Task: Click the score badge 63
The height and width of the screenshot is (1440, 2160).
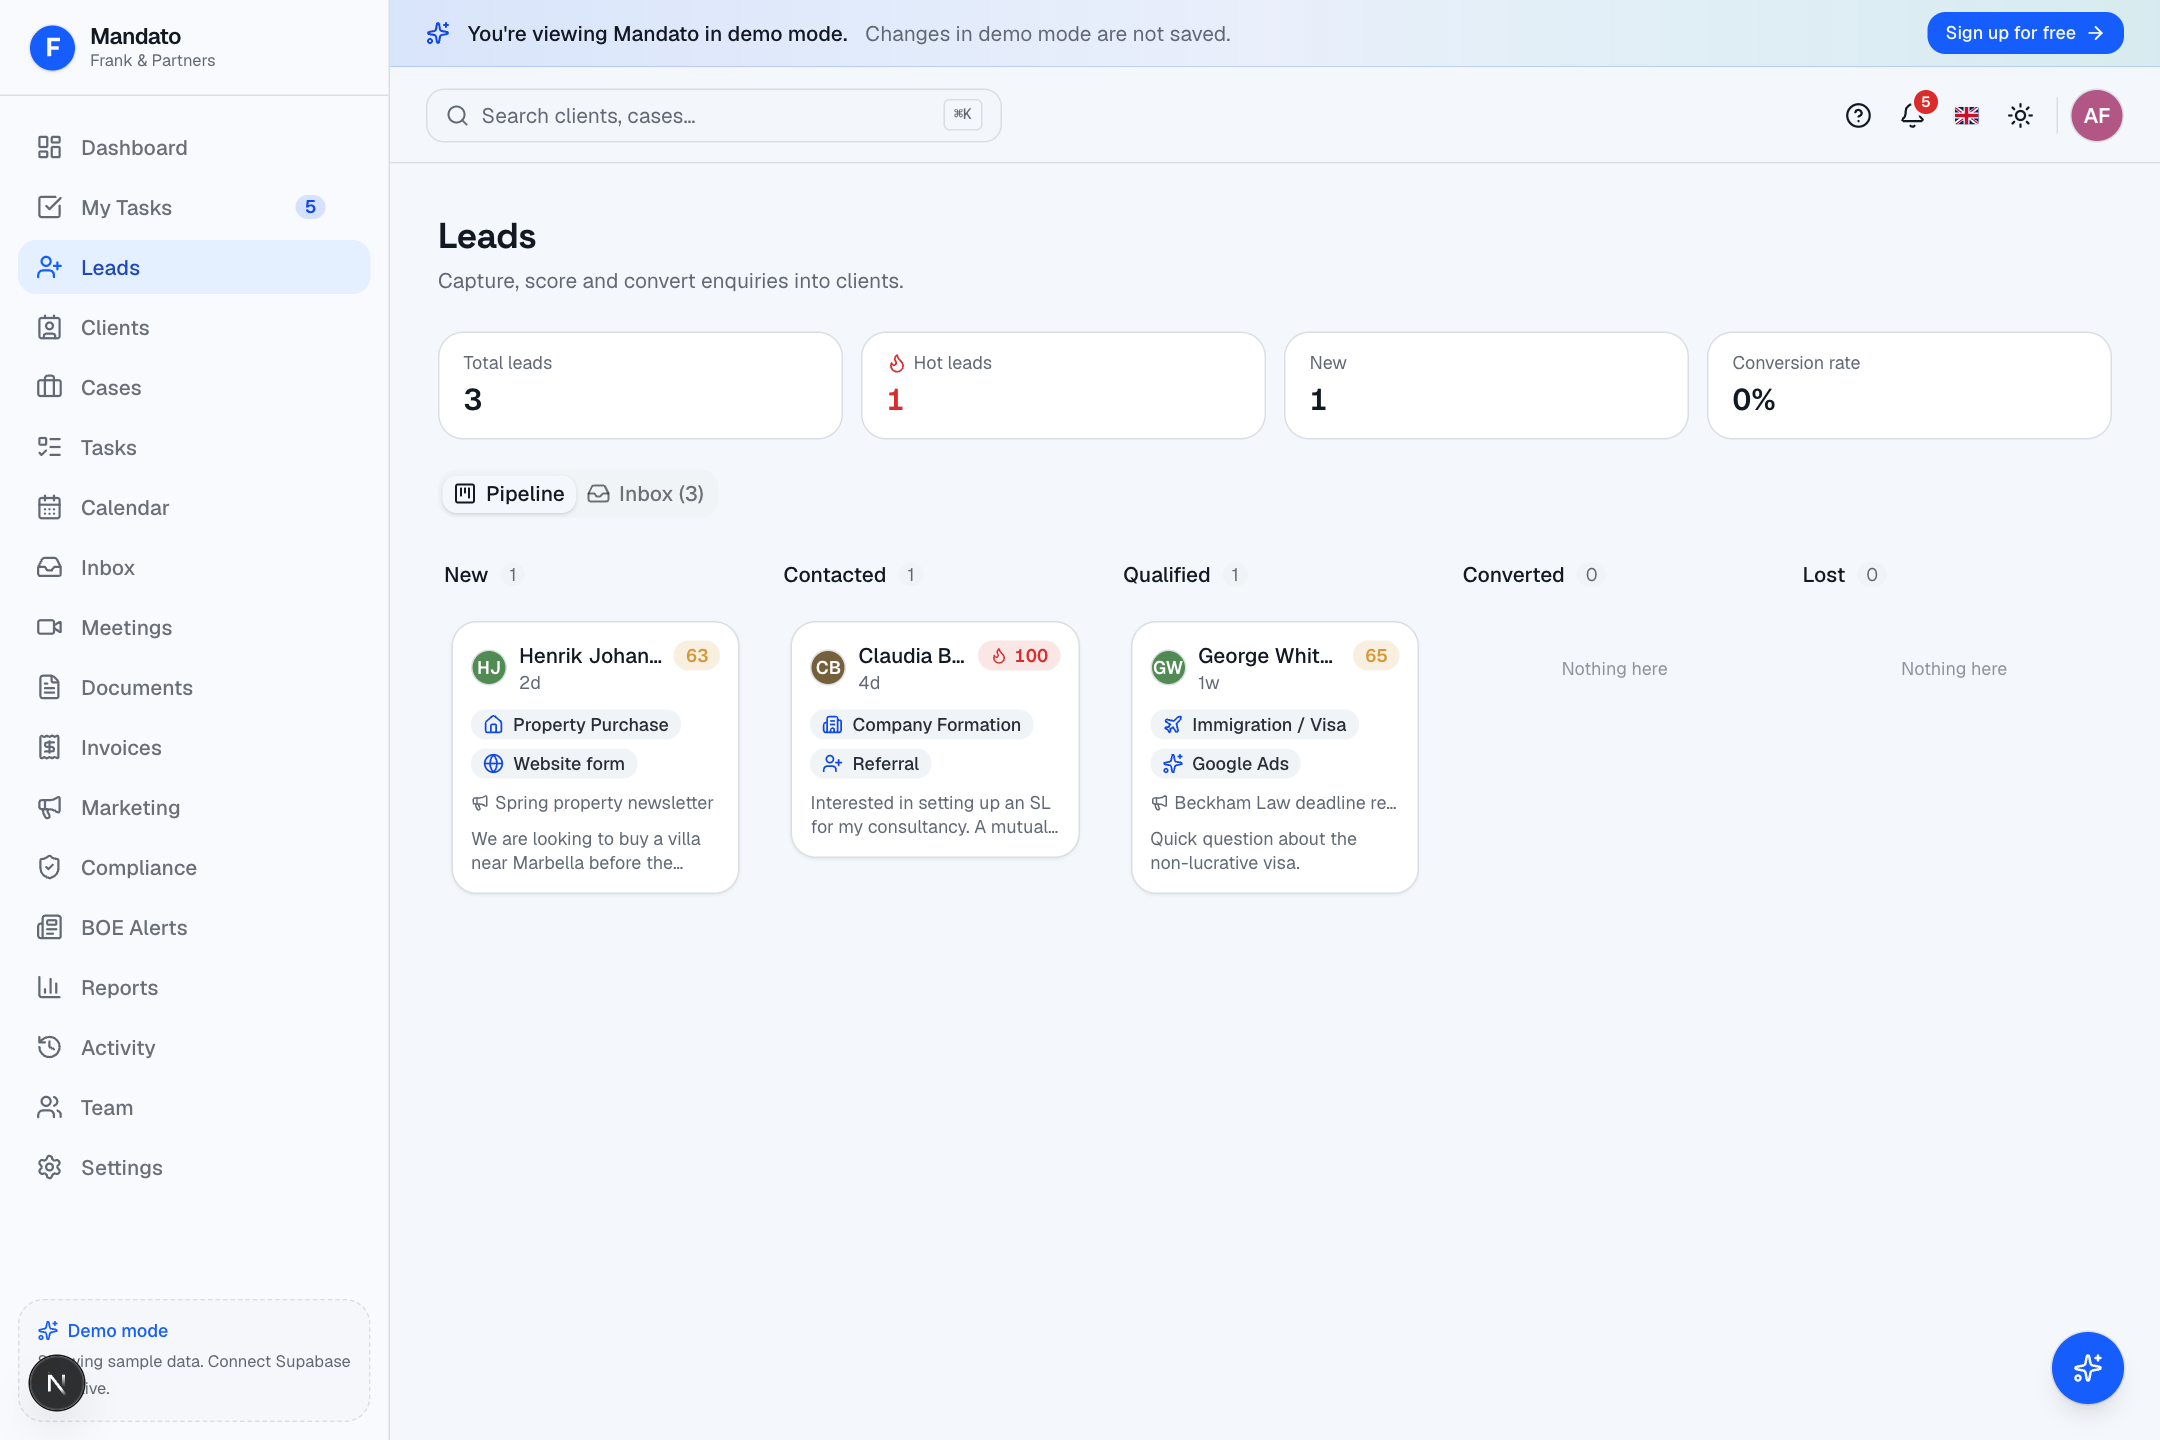Action: point(697,656)
